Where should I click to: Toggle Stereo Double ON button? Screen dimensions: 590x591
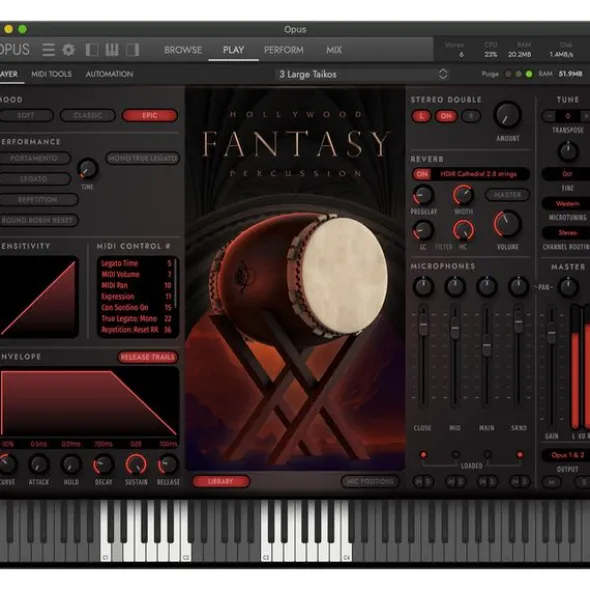pos(446,116)
